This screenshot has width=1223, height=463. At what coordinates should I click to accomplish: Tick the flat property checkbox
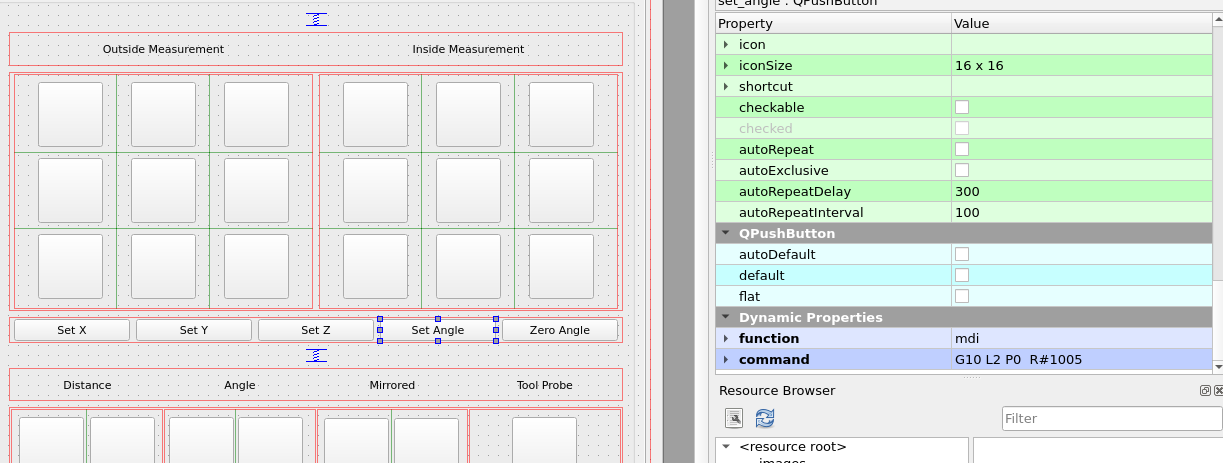[962, 296]
